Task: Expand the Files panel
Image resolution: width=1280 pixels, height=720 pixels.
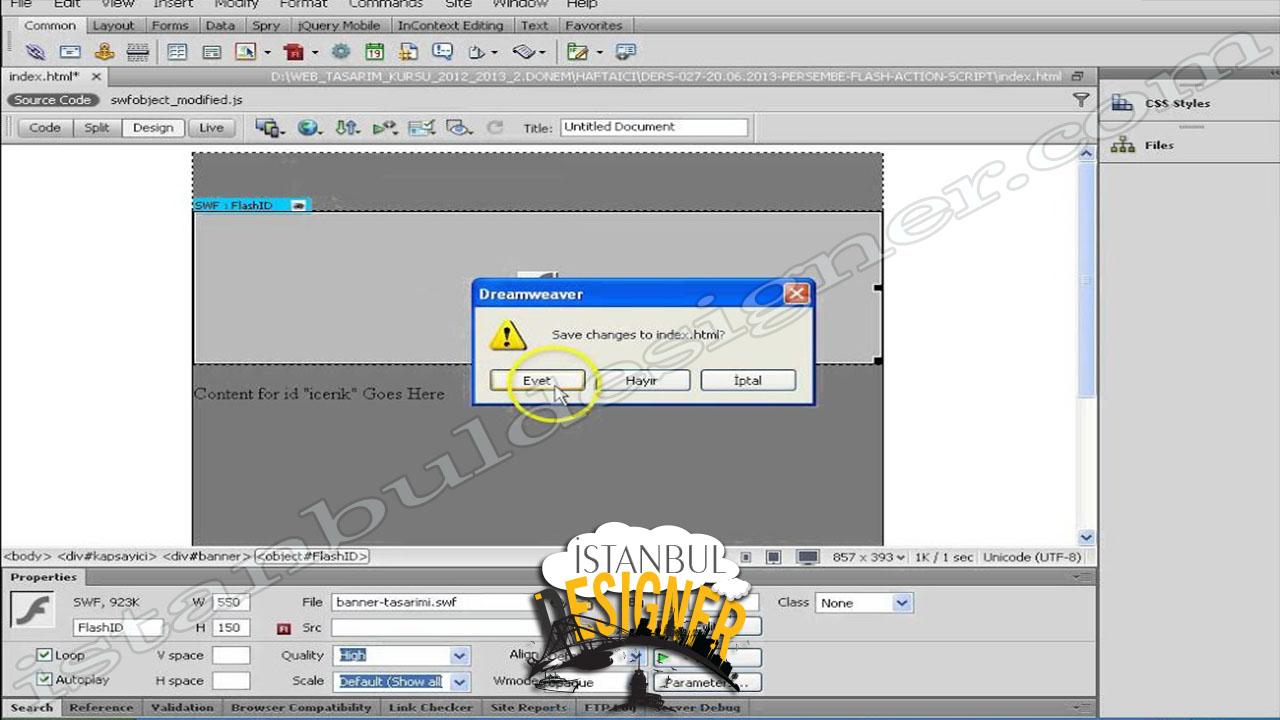Action: coord(1159,145)
